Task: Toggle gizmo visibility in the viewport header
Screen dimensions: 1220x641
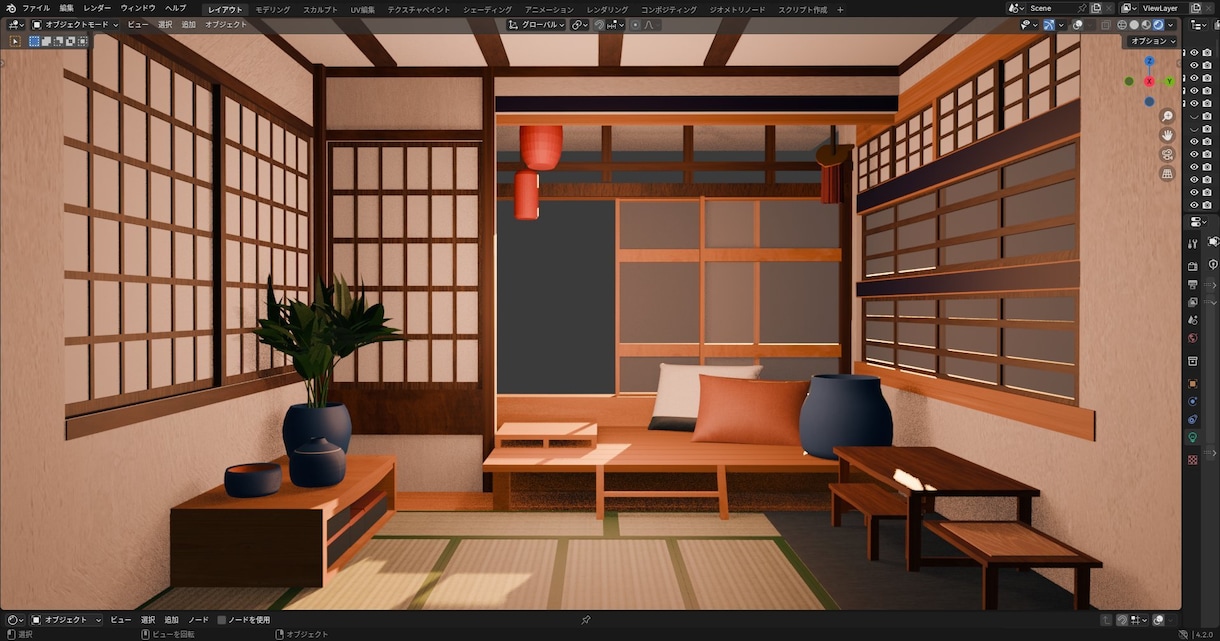Action: [1048, 25]
